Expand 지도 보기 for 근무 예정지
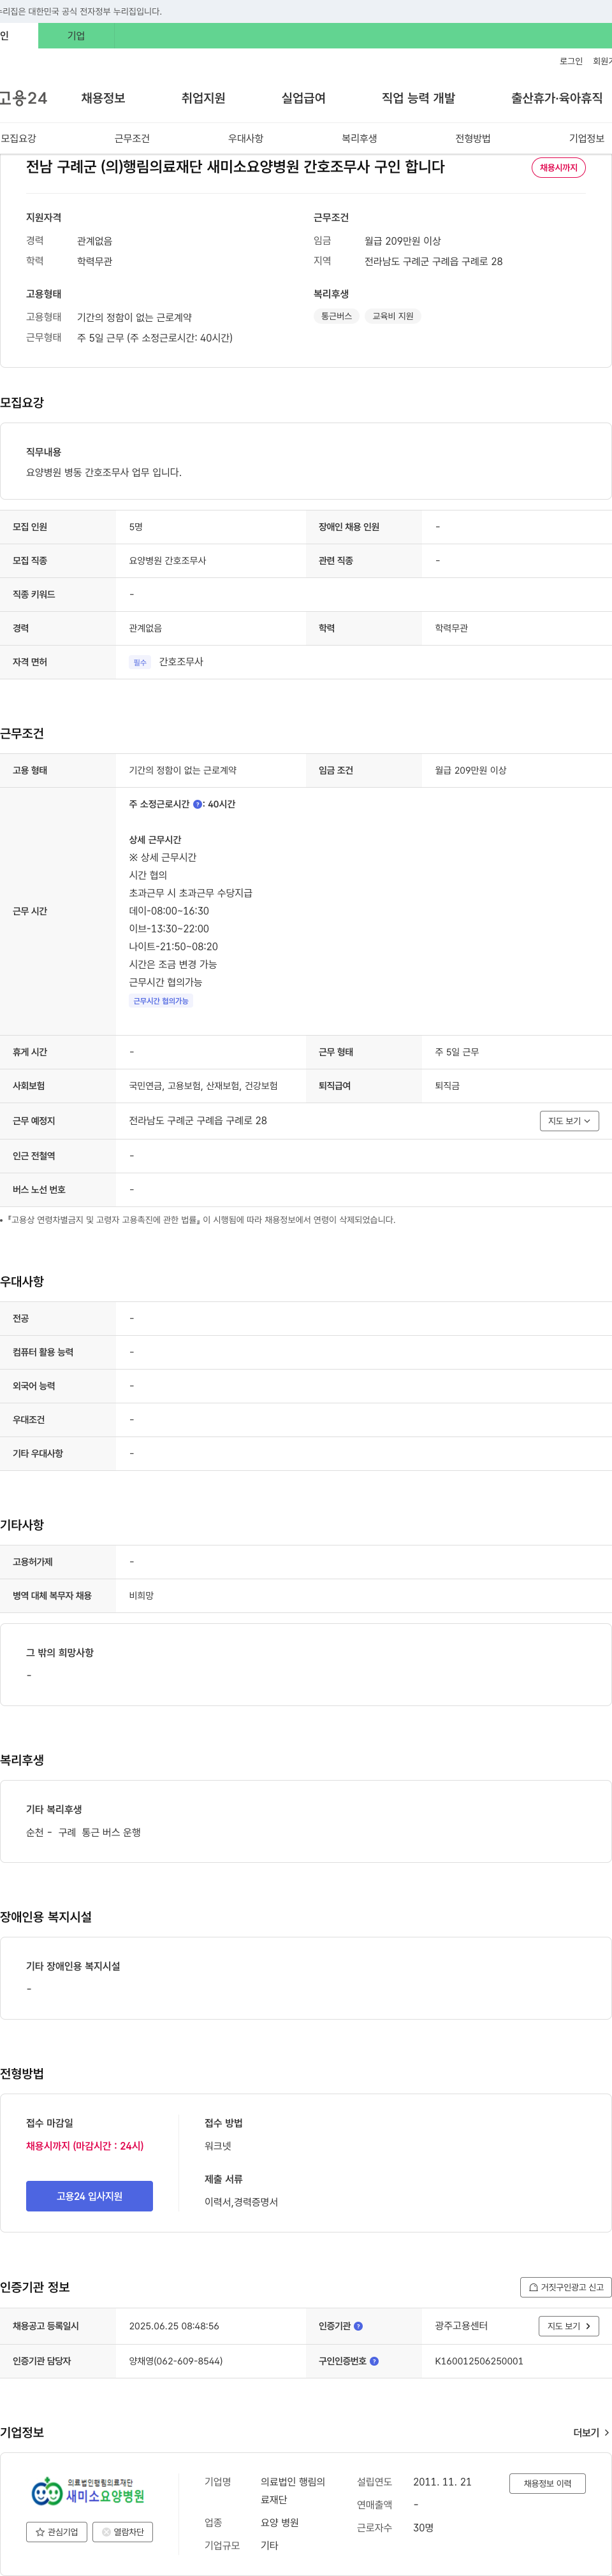The image size is (612, 2576). point(569,1121)
